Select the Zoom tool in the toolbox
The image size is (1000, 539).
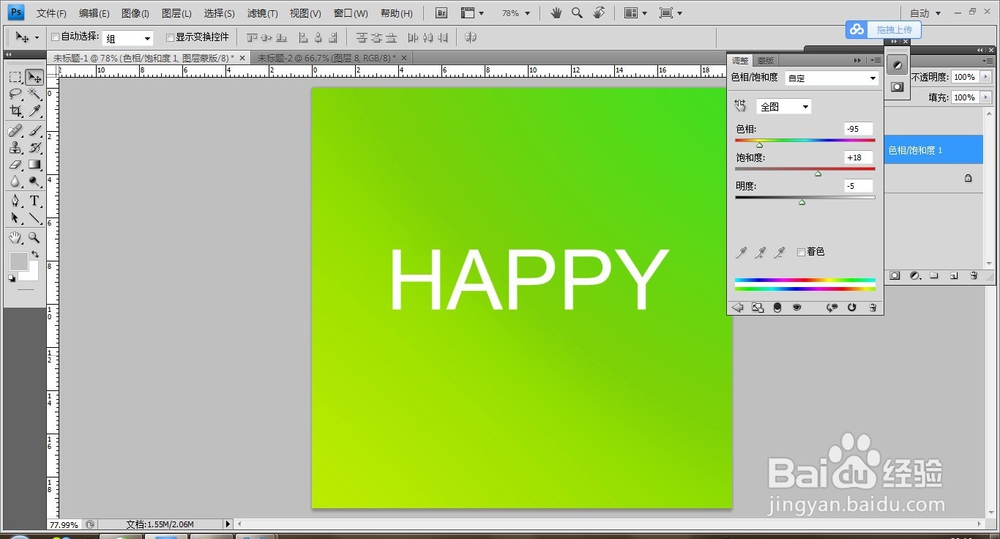34,238
